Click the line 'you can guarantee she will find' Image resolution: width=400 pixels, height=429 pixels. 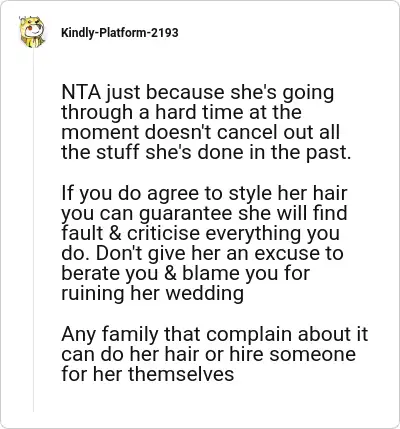click(x=204, y=214)
